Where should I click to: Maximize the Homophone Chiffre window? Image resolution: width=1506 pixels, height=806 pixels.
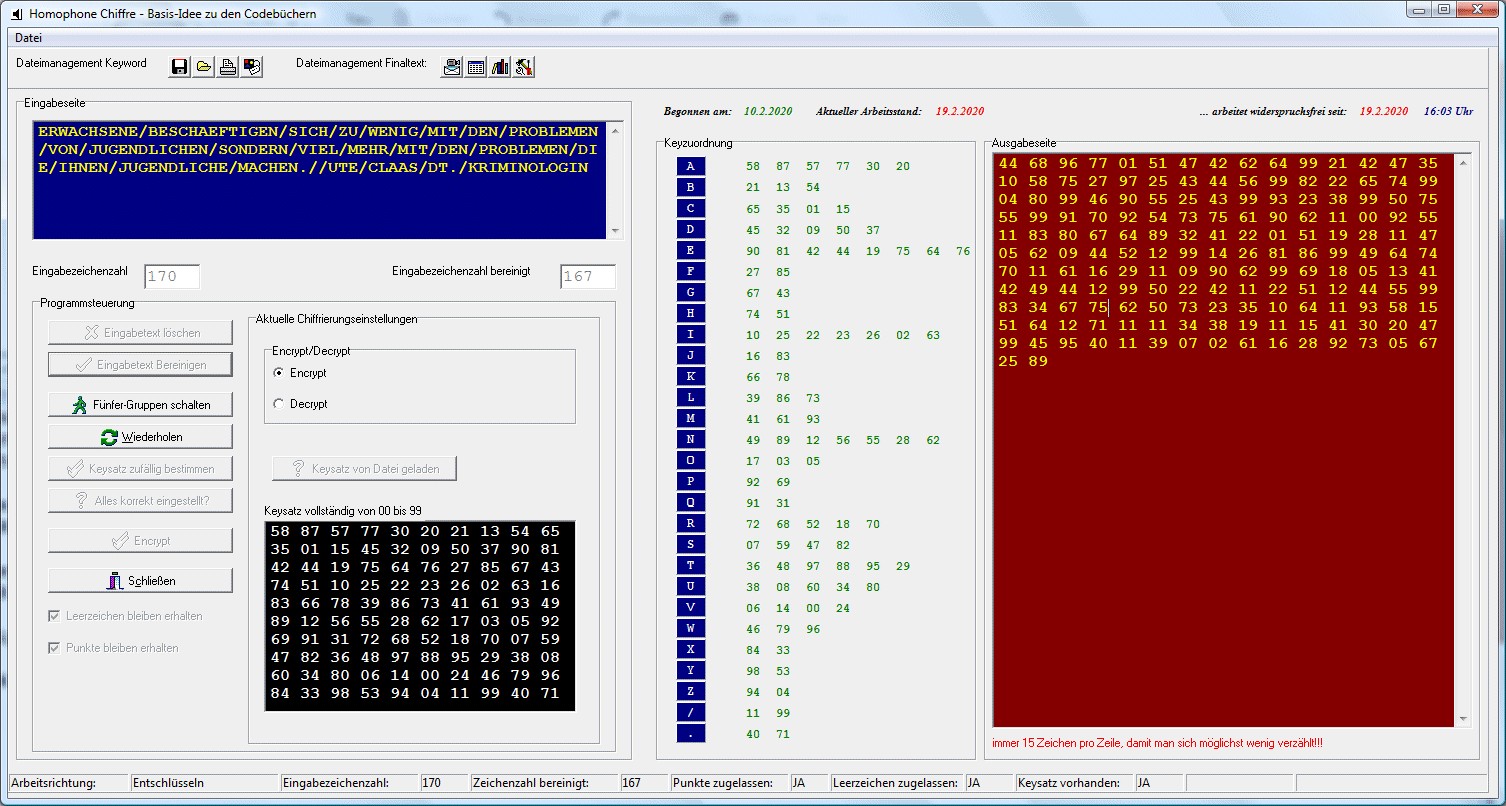[x=1444, y=9]
